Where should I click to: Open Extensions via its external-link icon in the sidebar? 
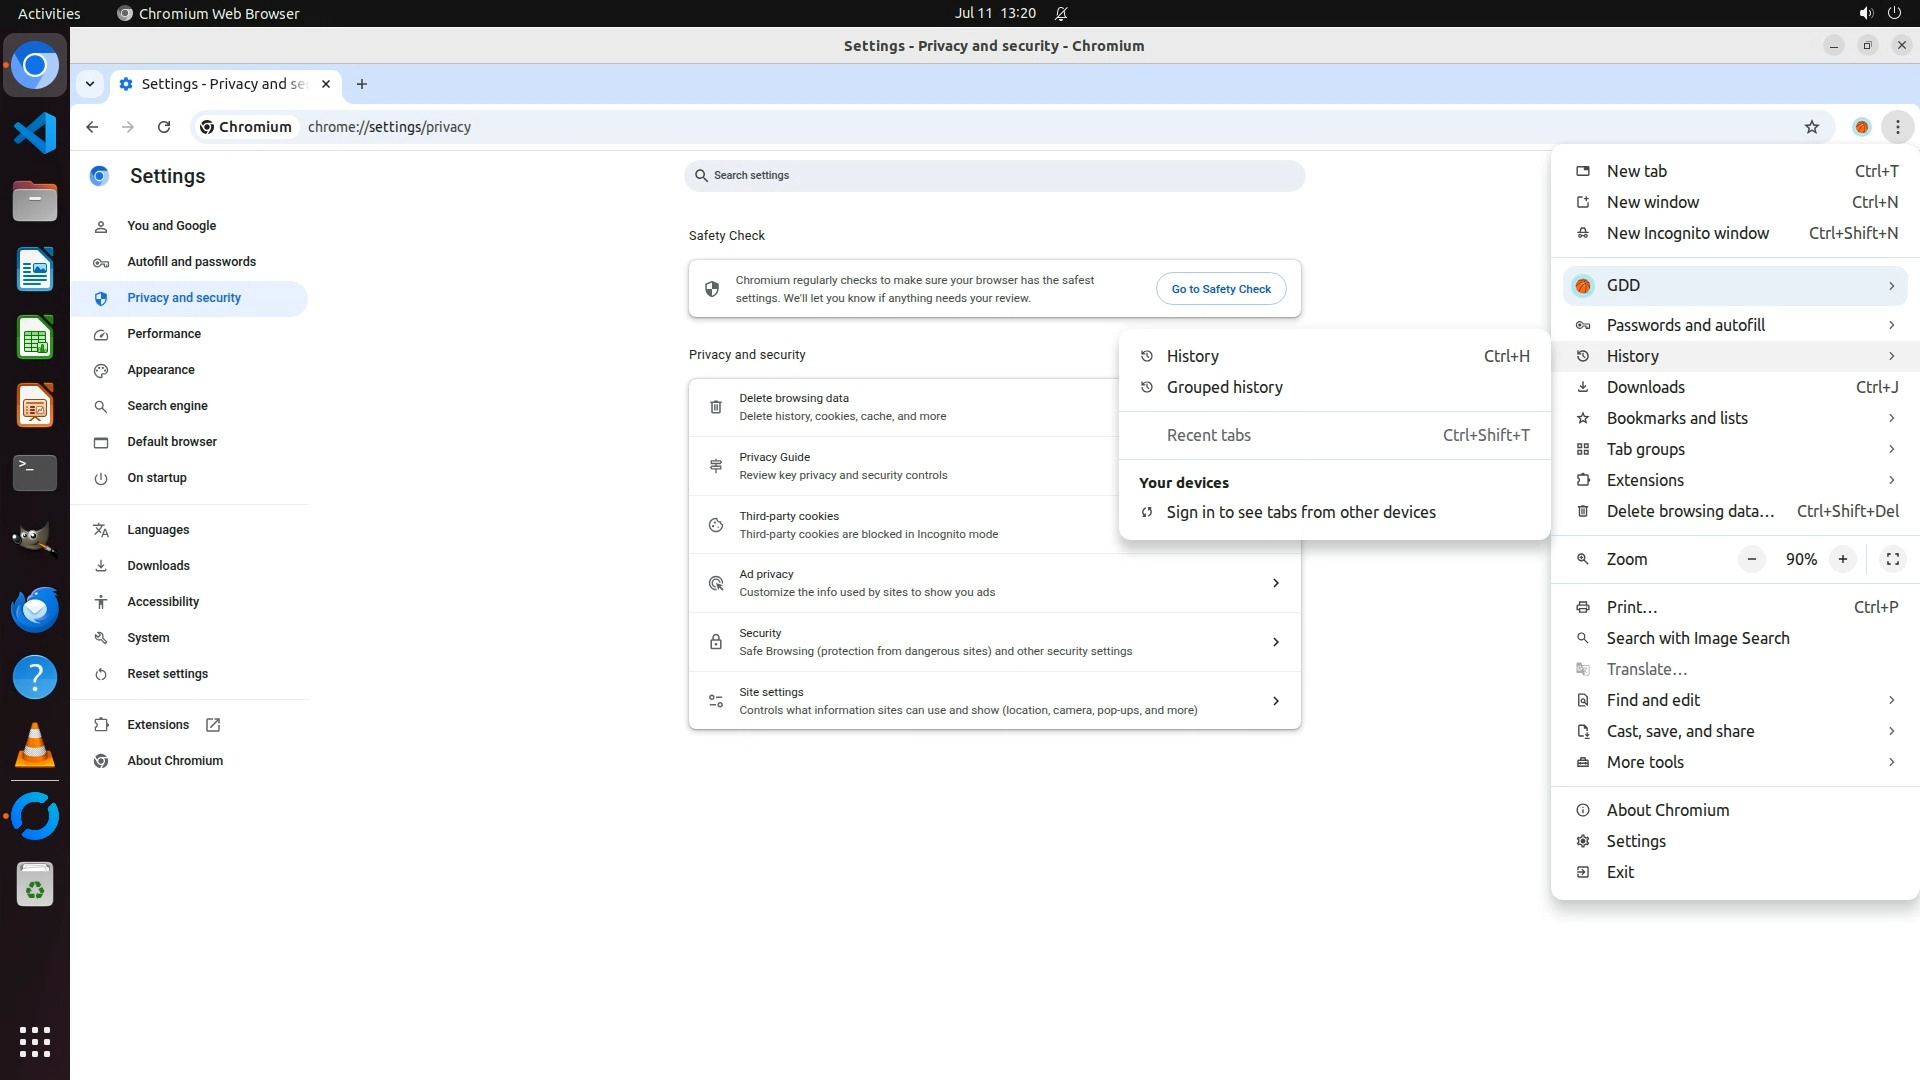pos(213,725)
